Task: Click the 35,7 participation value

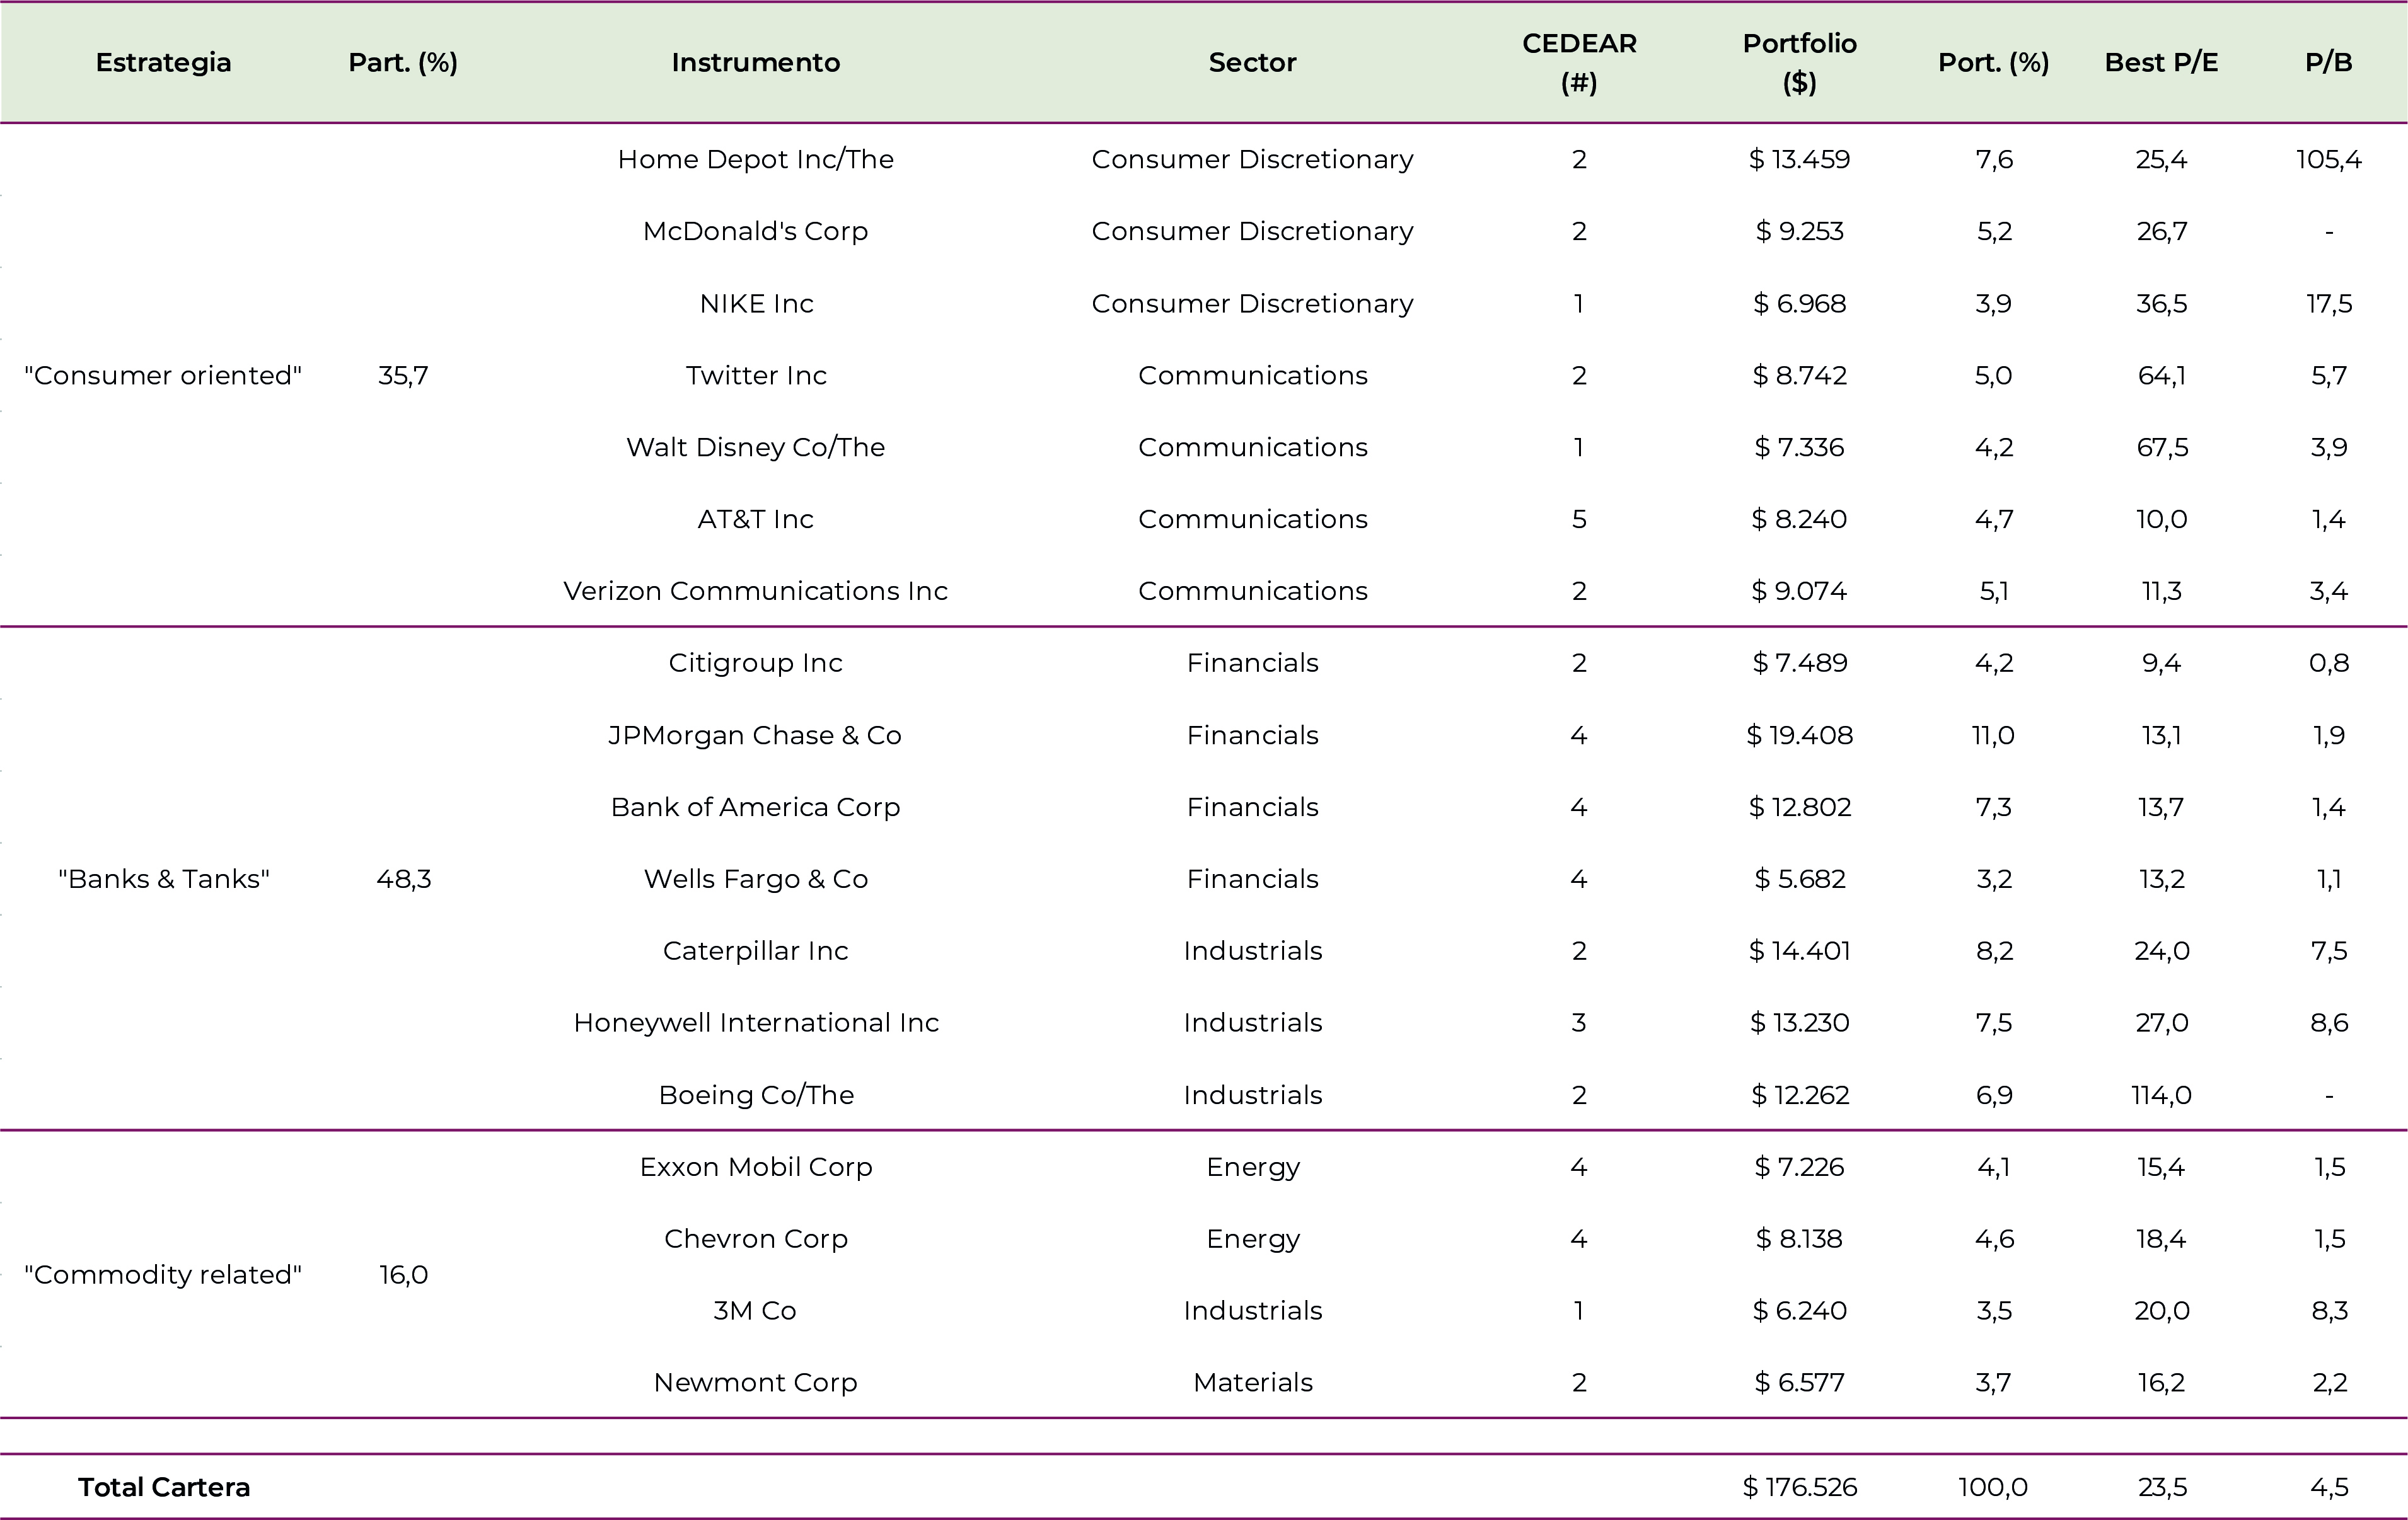Action: pos(403,375)
